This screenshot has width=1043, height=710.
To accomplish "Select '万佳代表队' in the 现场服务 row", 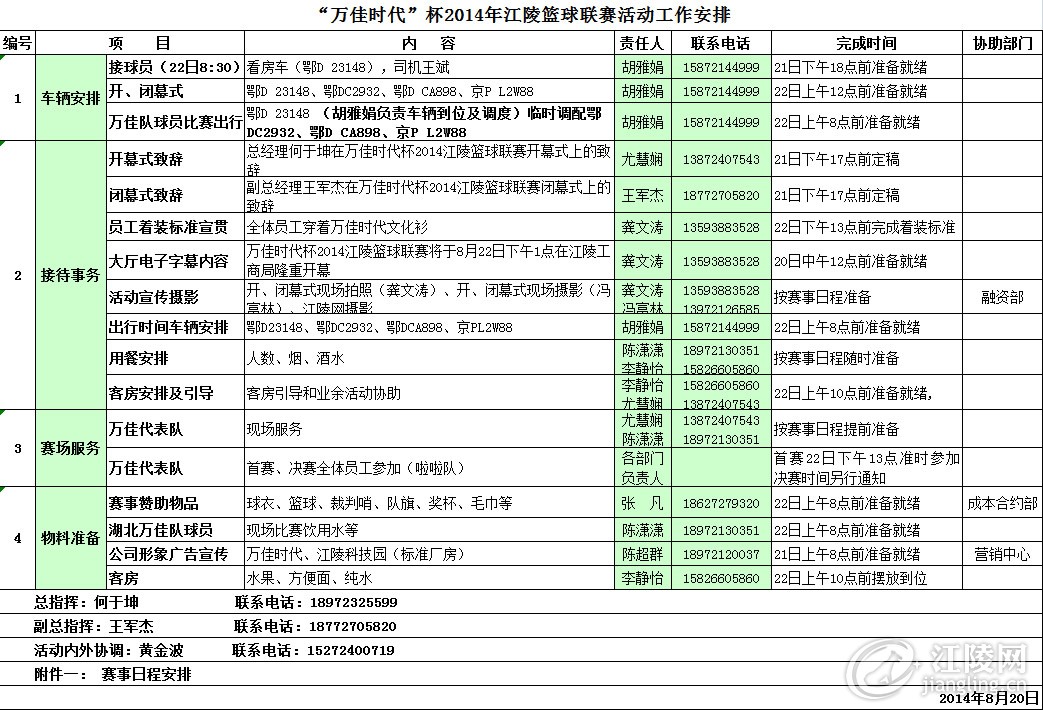I will pos(175,429).
